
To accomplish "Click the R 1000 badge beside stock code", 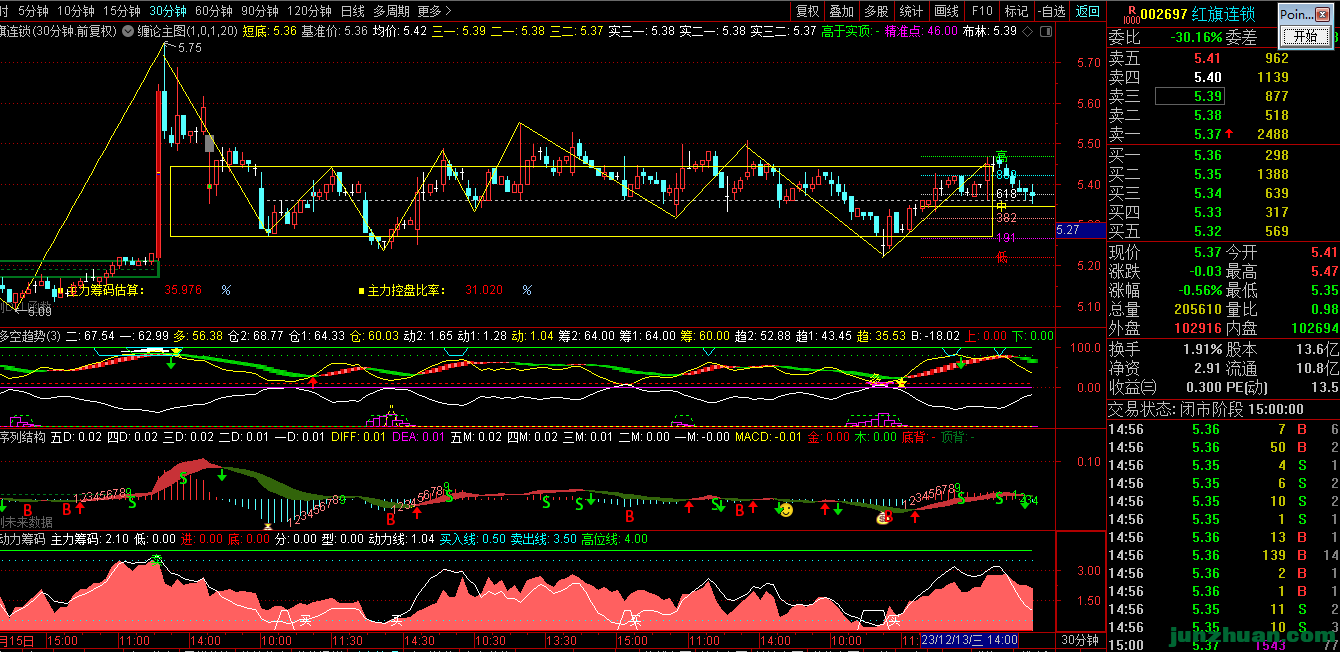I will [1130, 13].
